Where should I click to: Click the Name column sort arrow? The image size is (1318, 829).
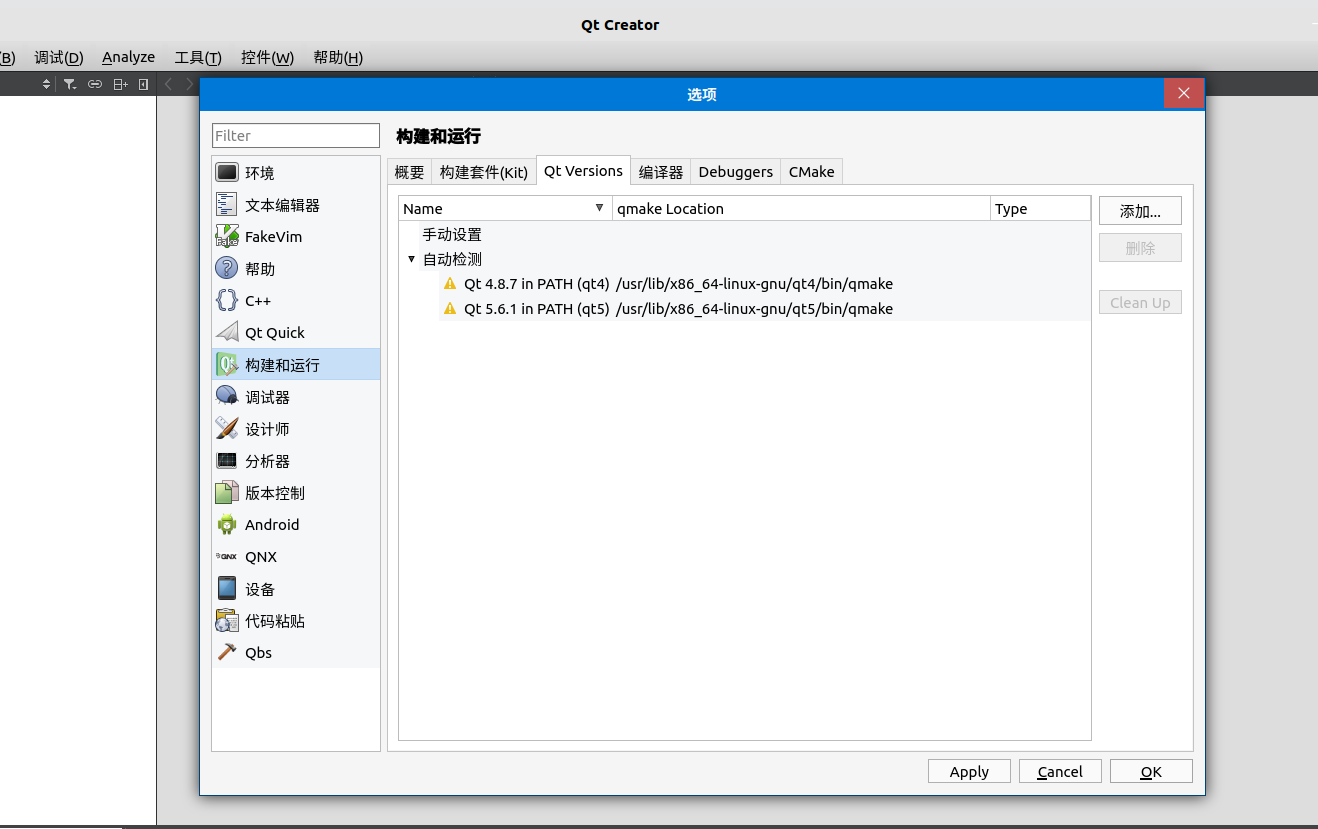coord(599,208)
